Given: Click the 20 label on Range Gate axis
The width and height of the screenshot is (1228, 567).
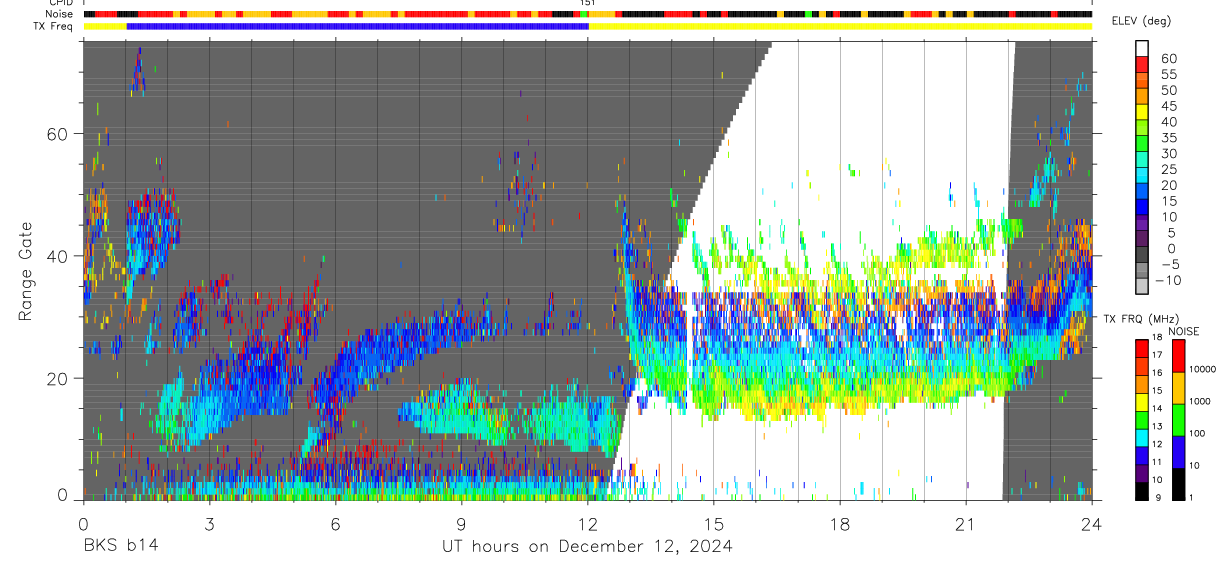Looking at the screenshot, I should point(57,378).
